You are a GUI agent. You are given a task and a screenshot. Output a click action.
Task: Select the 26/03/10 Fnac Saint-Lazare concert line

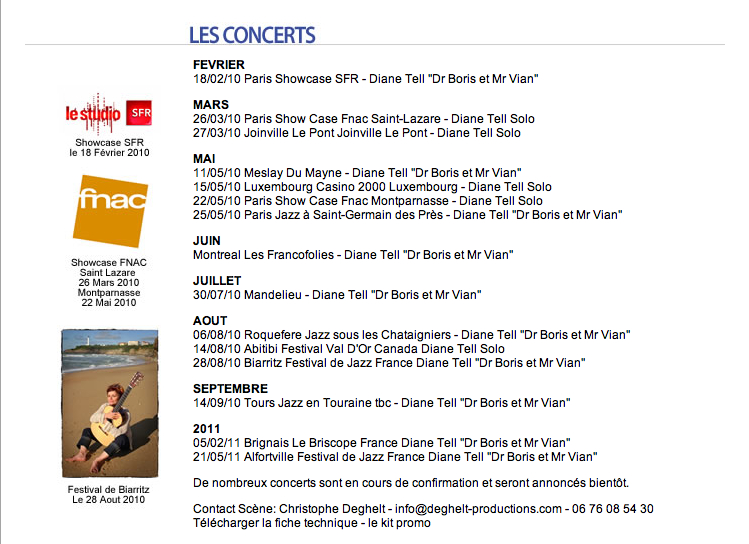364,119
